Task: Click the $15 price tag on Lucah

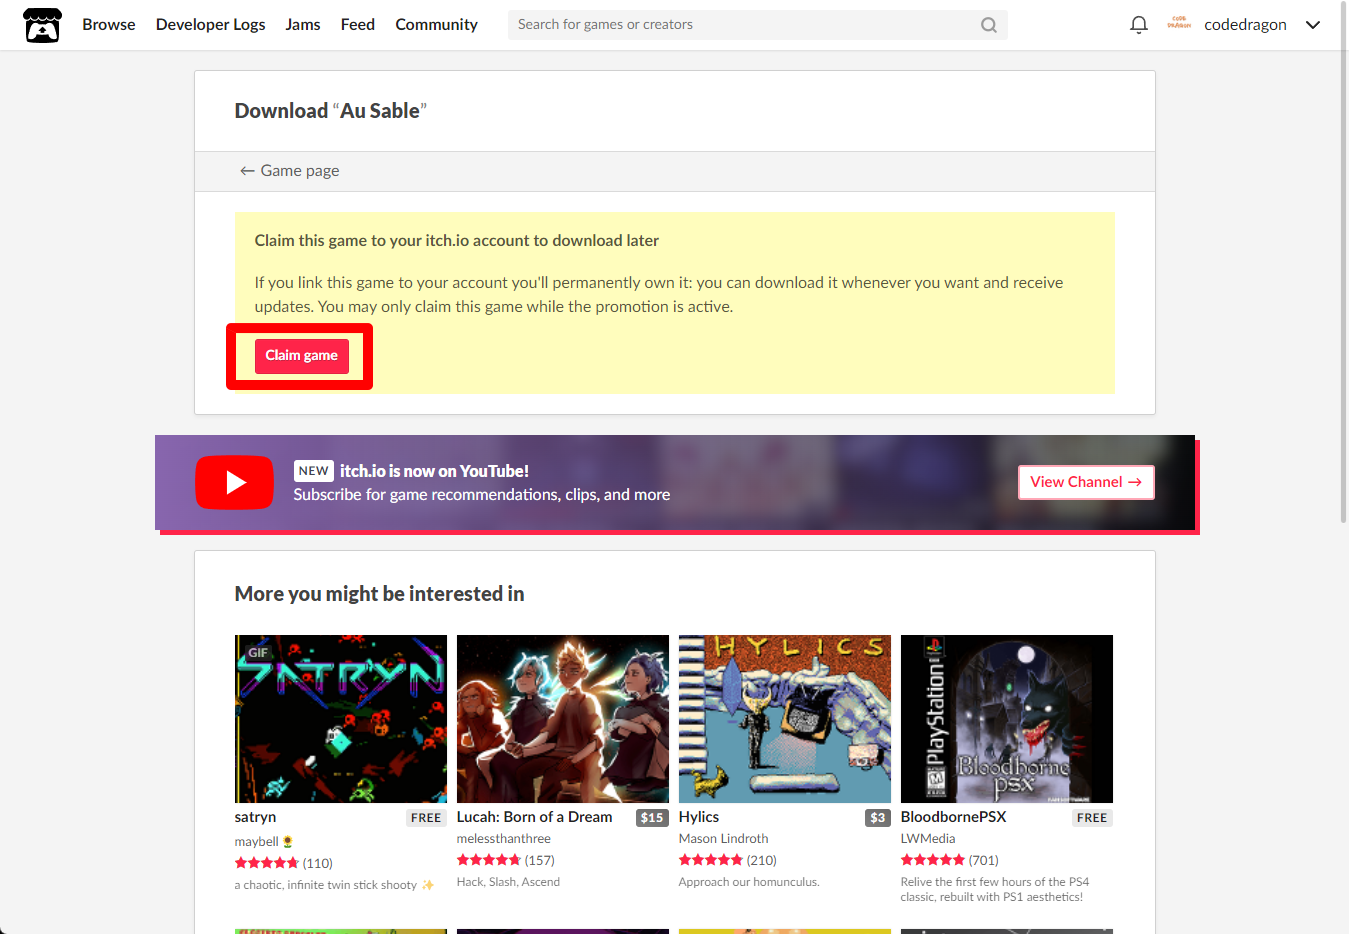Action: point(652,818)
